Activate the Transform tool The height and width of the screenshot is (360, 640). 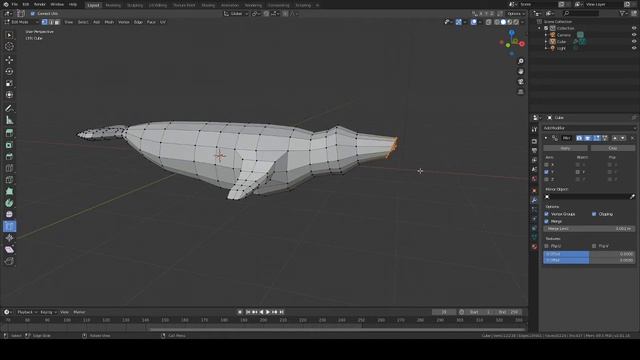pos(9,95)
